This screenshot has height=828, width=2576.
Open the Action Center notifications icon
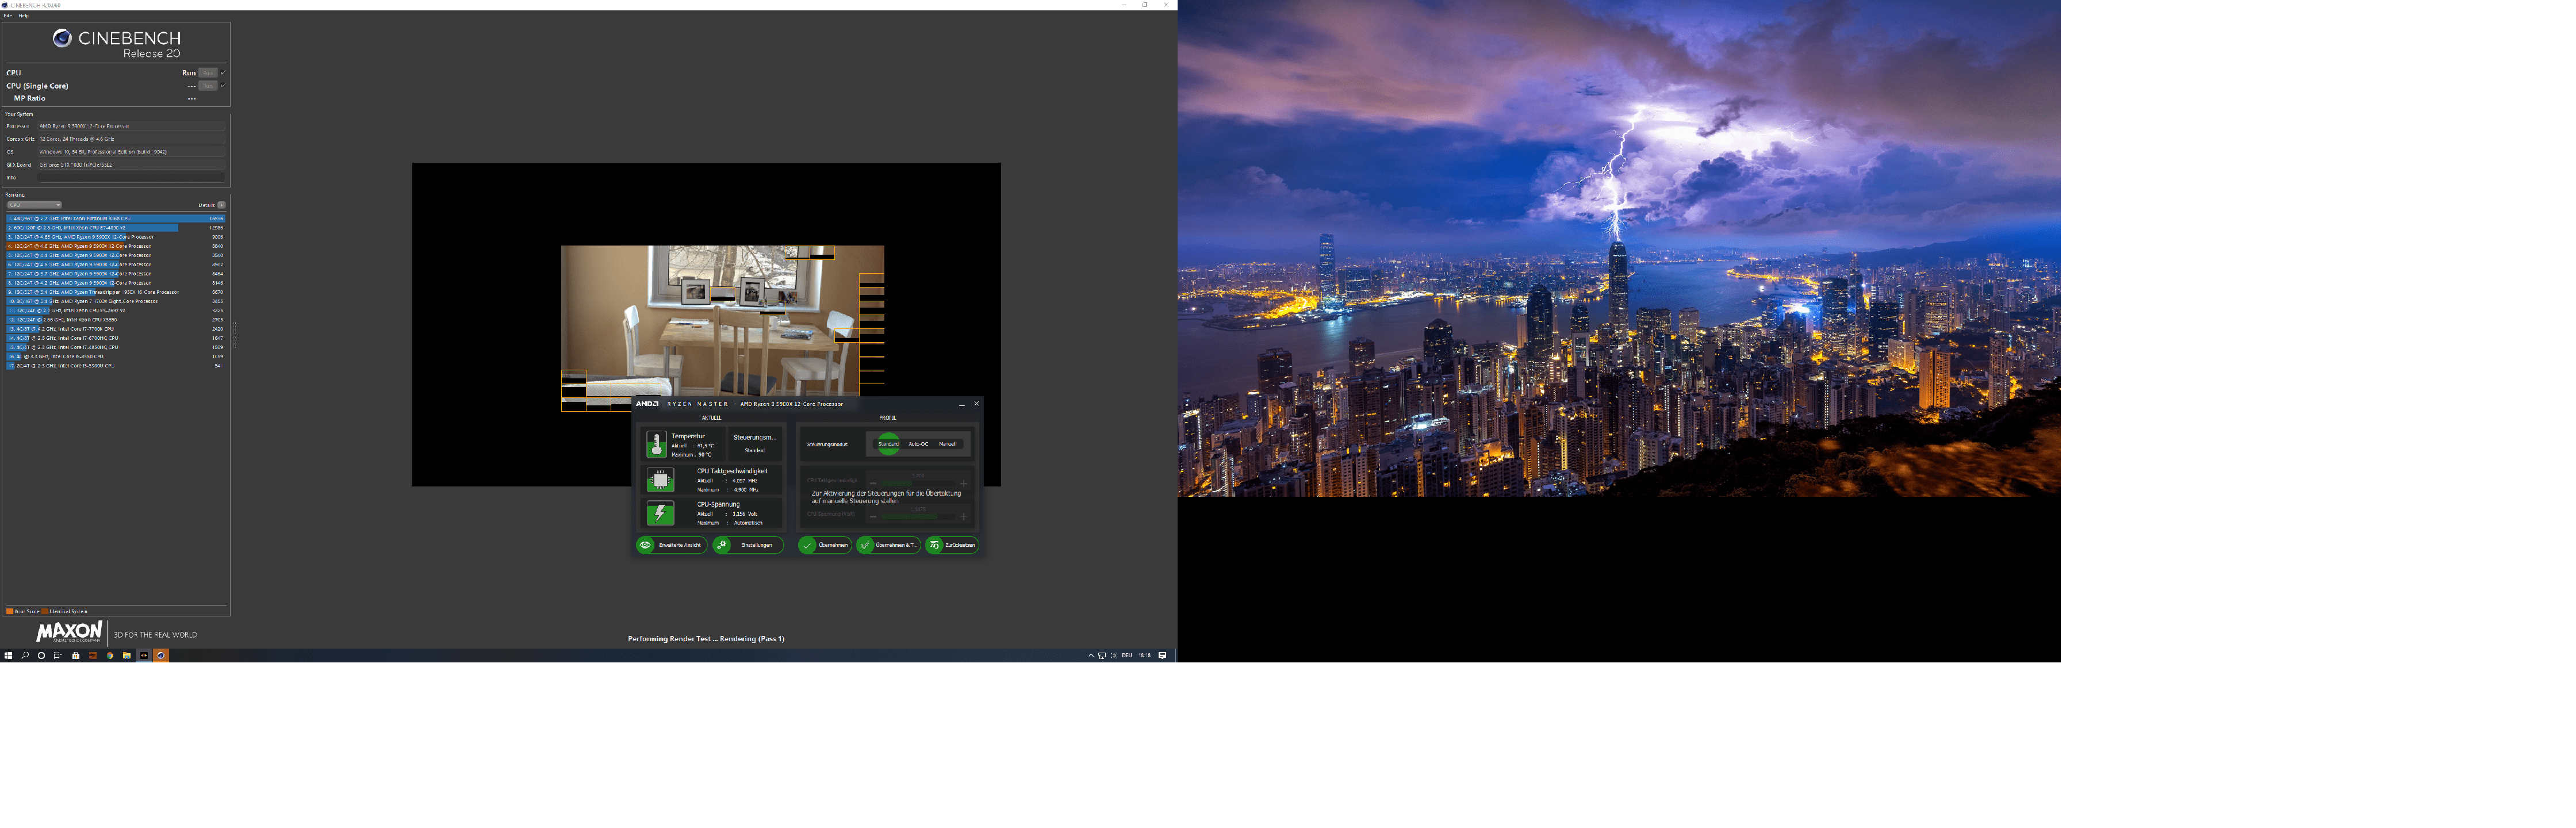click(1162, 656)
